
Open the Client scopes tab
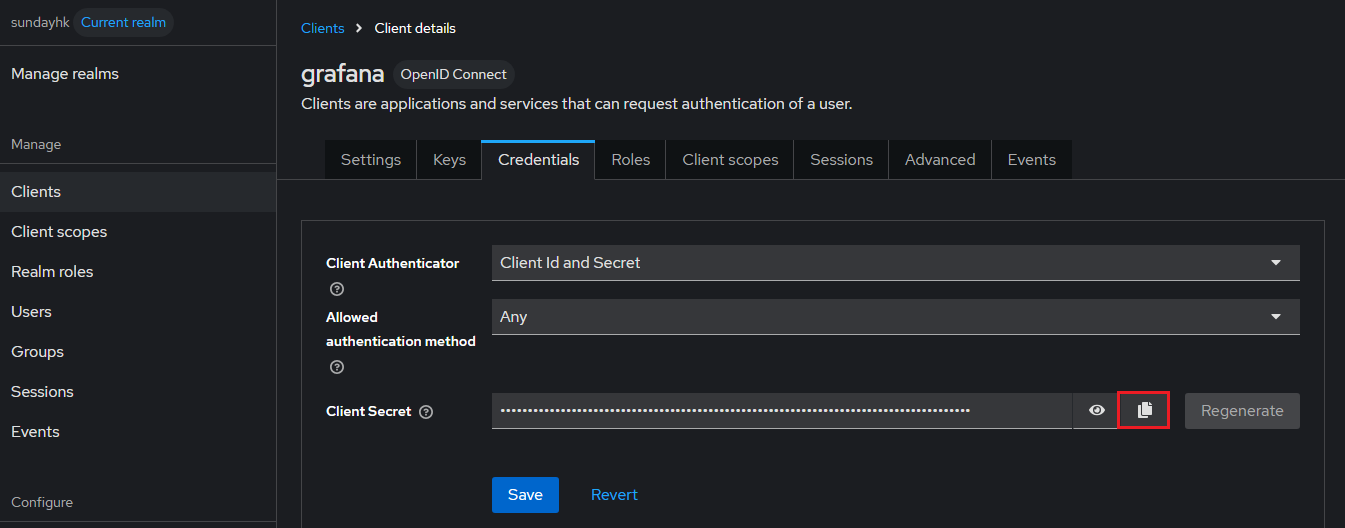point(730,160)
